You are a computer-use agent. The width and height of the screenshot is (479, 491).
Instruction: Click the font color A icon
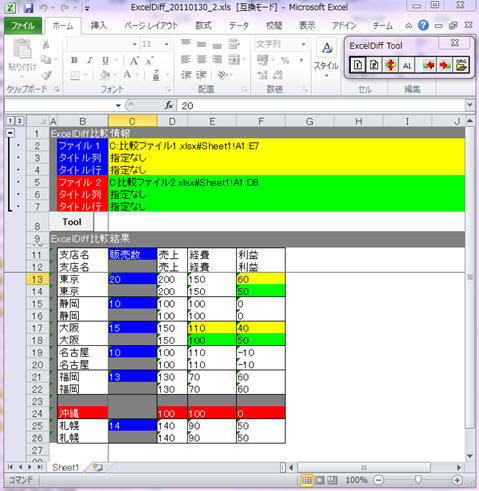coord(127,75)
